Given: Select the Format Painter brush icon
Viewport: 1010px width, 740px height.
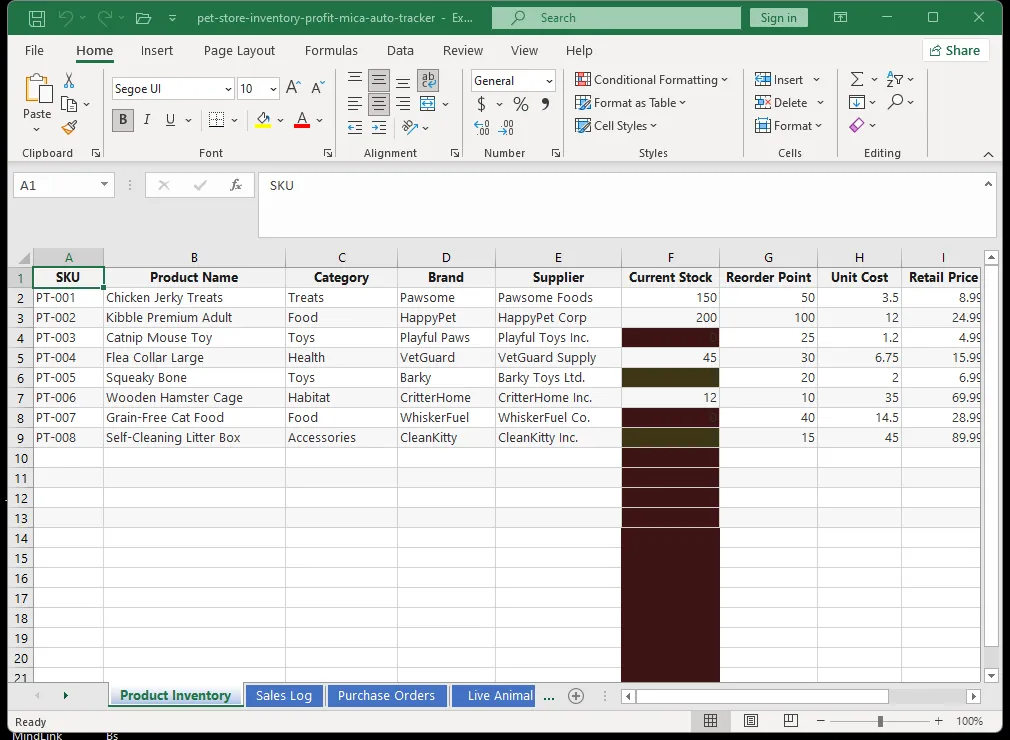Looking at the screenshot, I should [69, 128].
